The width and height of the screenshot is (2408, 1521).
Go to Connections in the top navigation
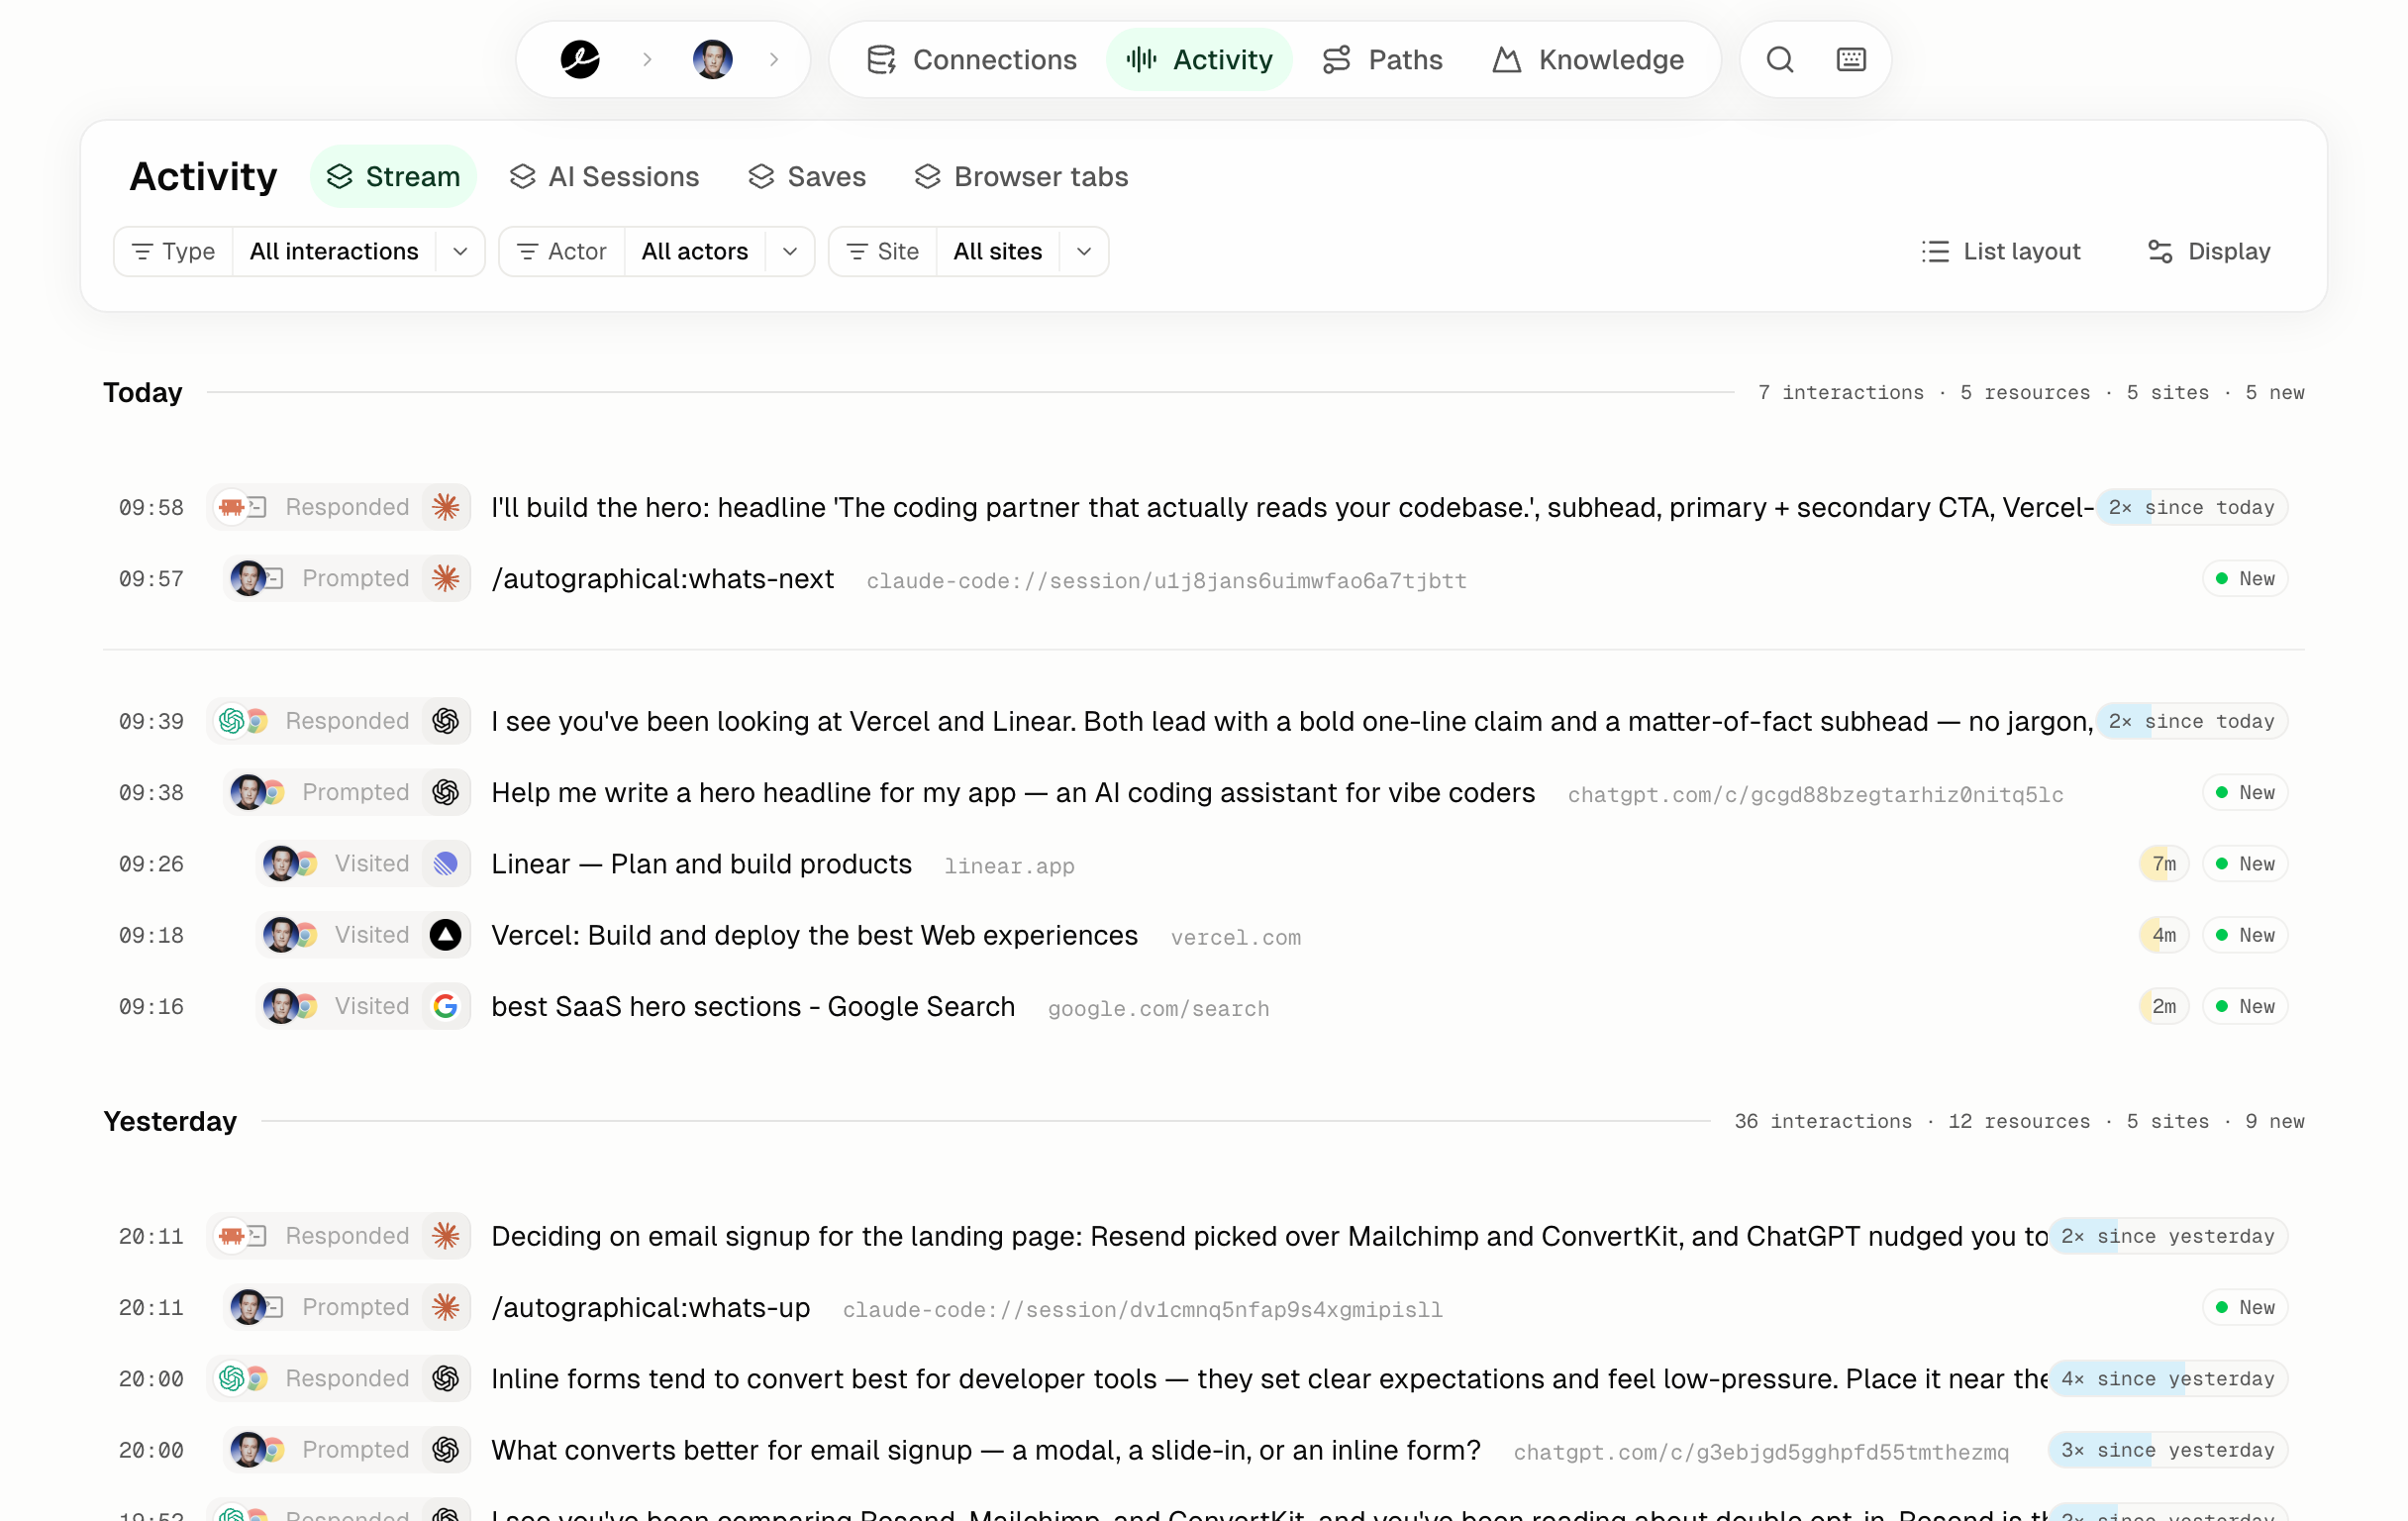972,60
